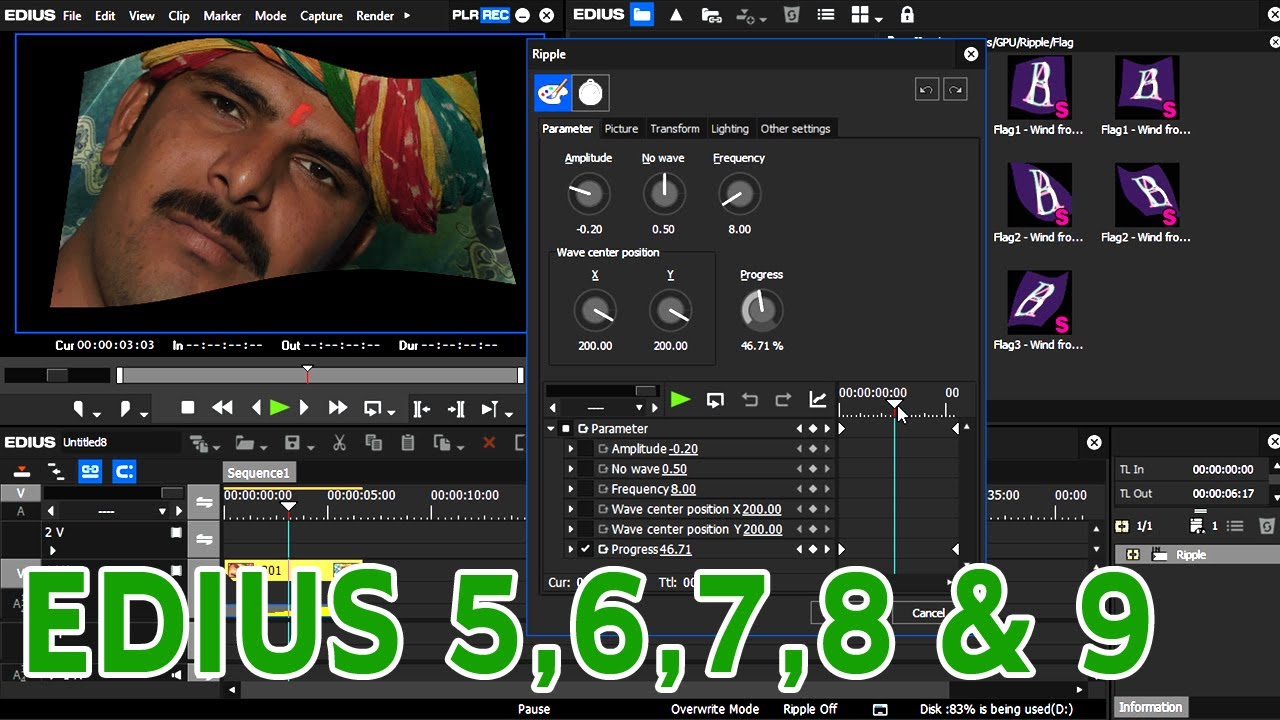This screenshot has height=720, width=1280.
Task: Switch to the Transform tab
Action: [x=675, y=129]
